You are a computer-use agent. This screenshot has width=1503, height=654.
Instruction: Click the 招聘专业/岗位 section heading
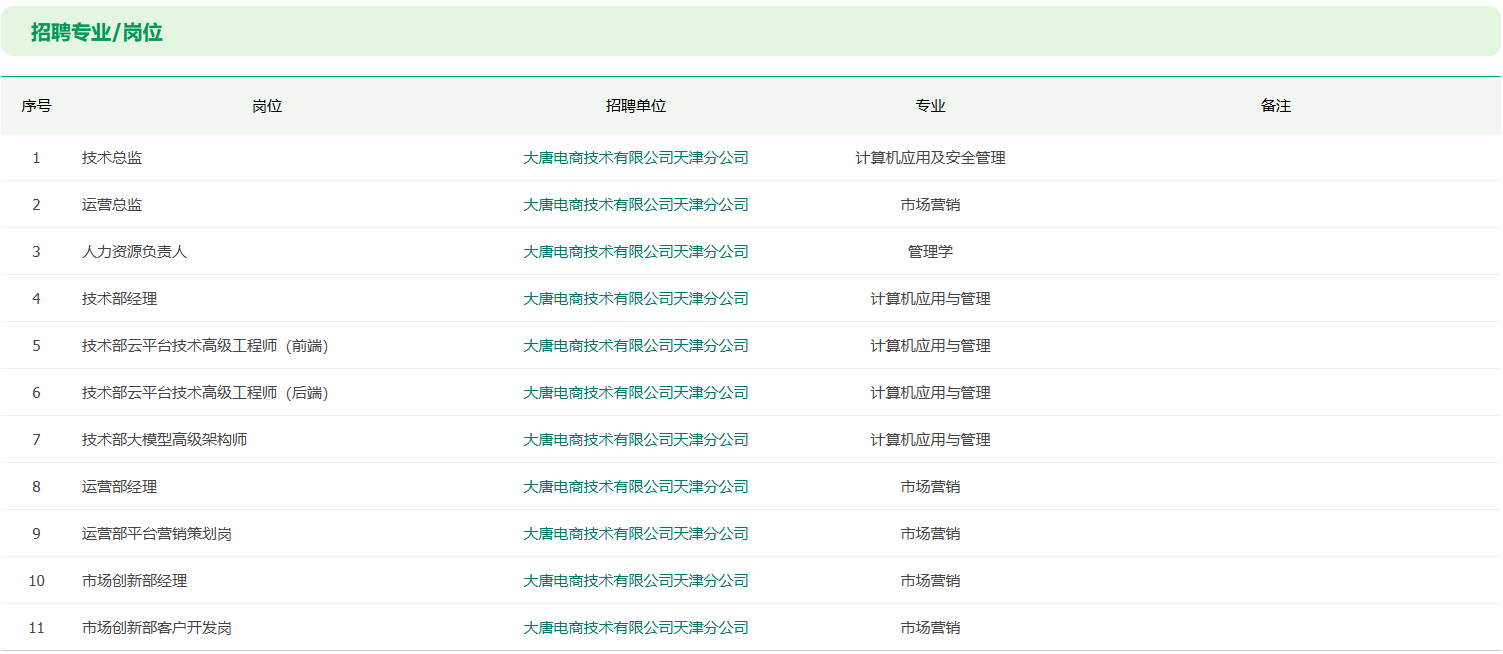(97, 32)
